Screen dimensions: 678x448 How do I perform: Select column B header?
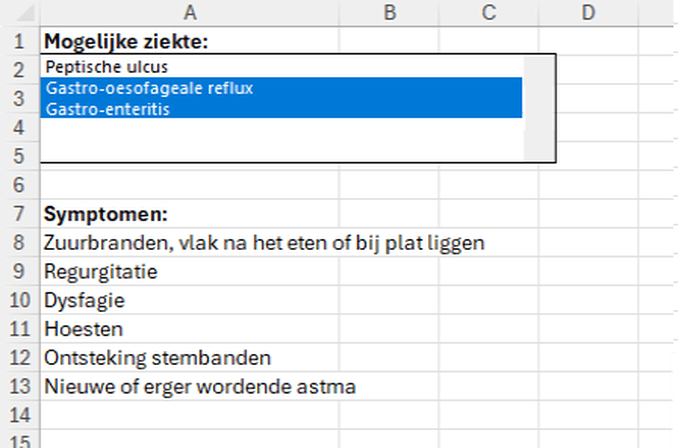[389, 13]
